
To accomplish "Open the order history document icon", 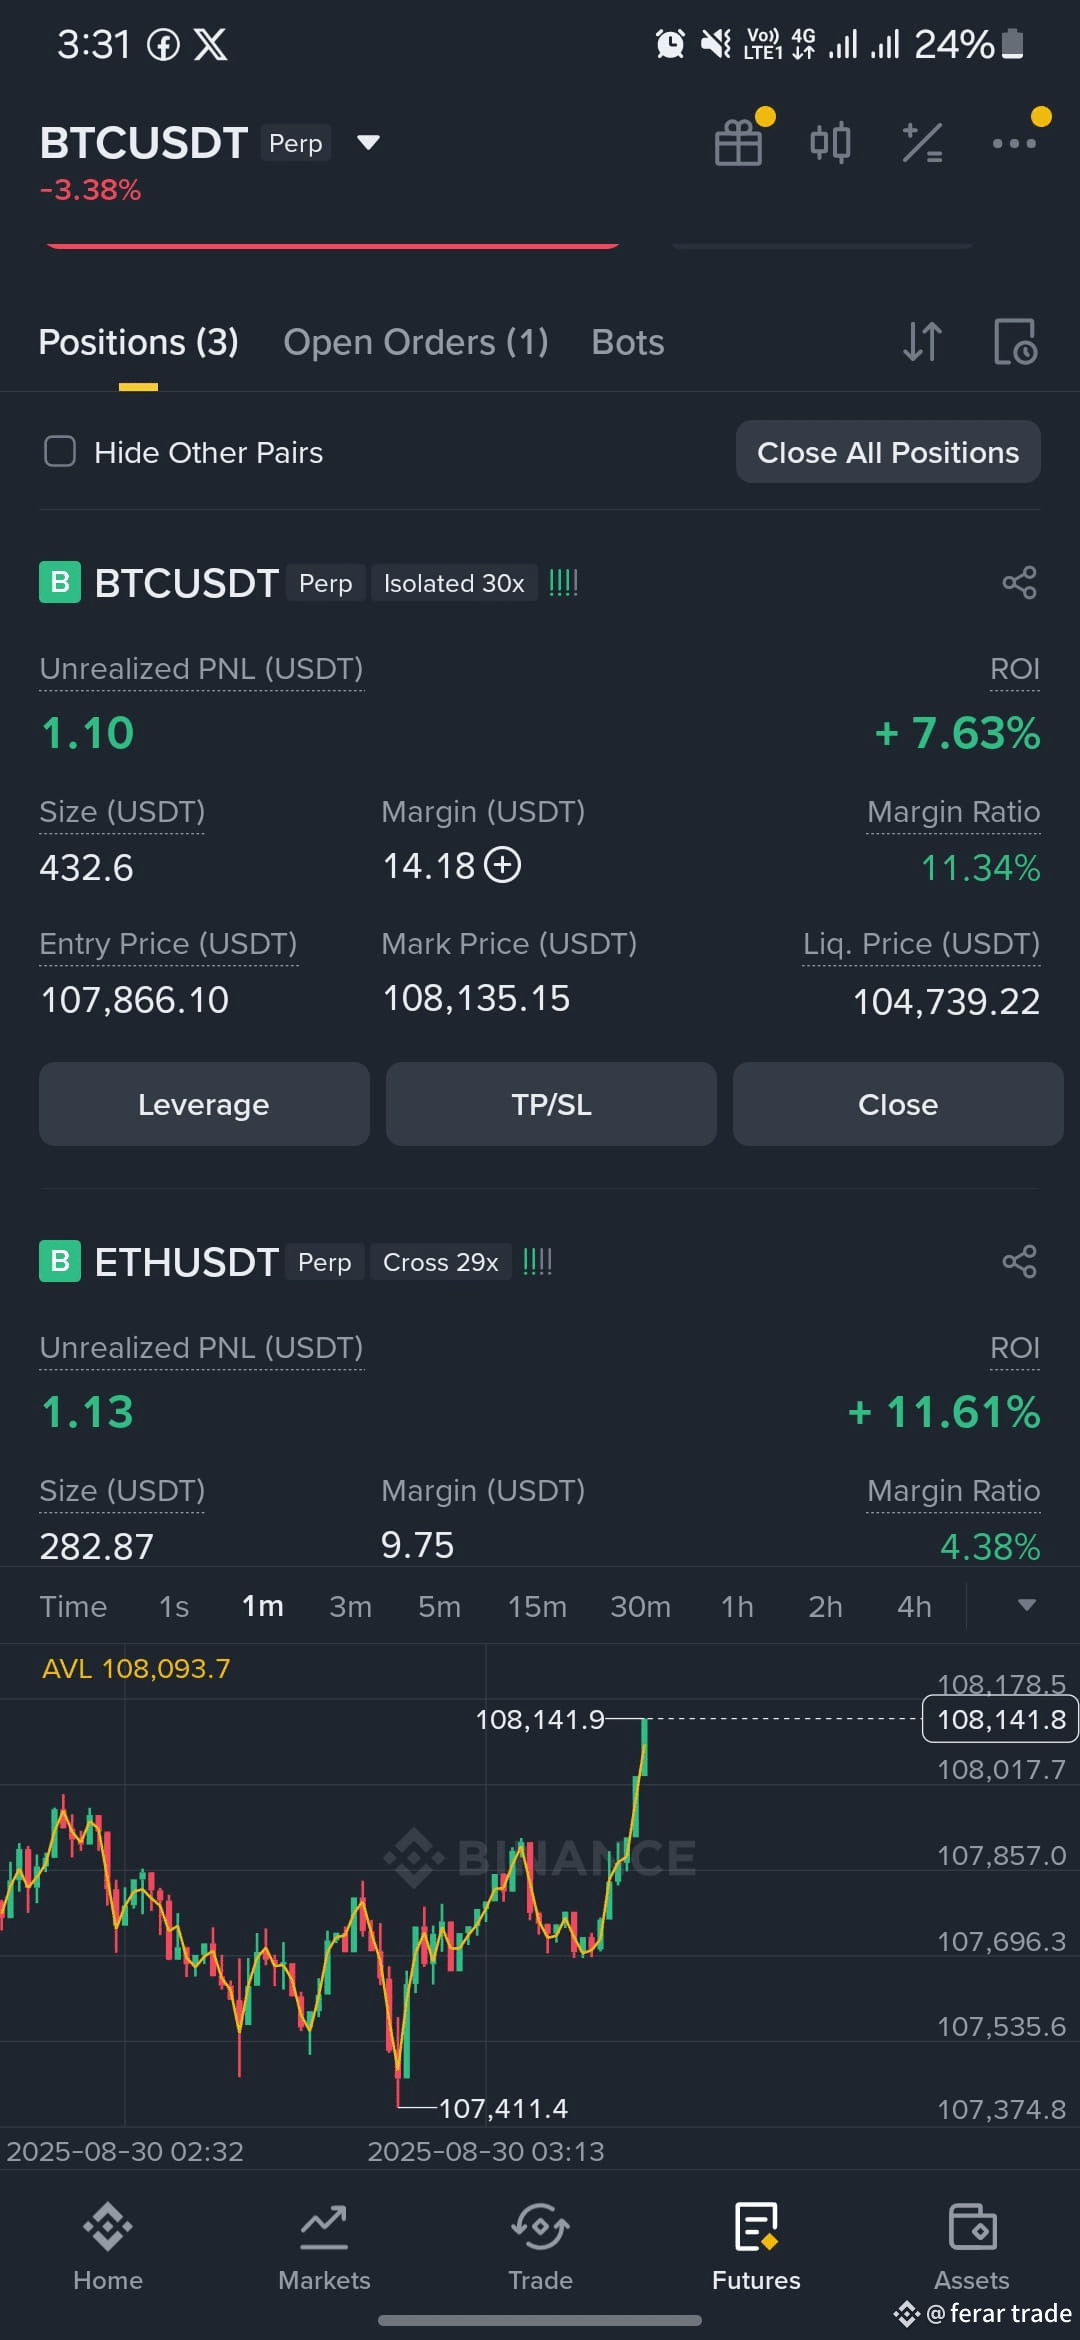I will [x=1015, y=342].
